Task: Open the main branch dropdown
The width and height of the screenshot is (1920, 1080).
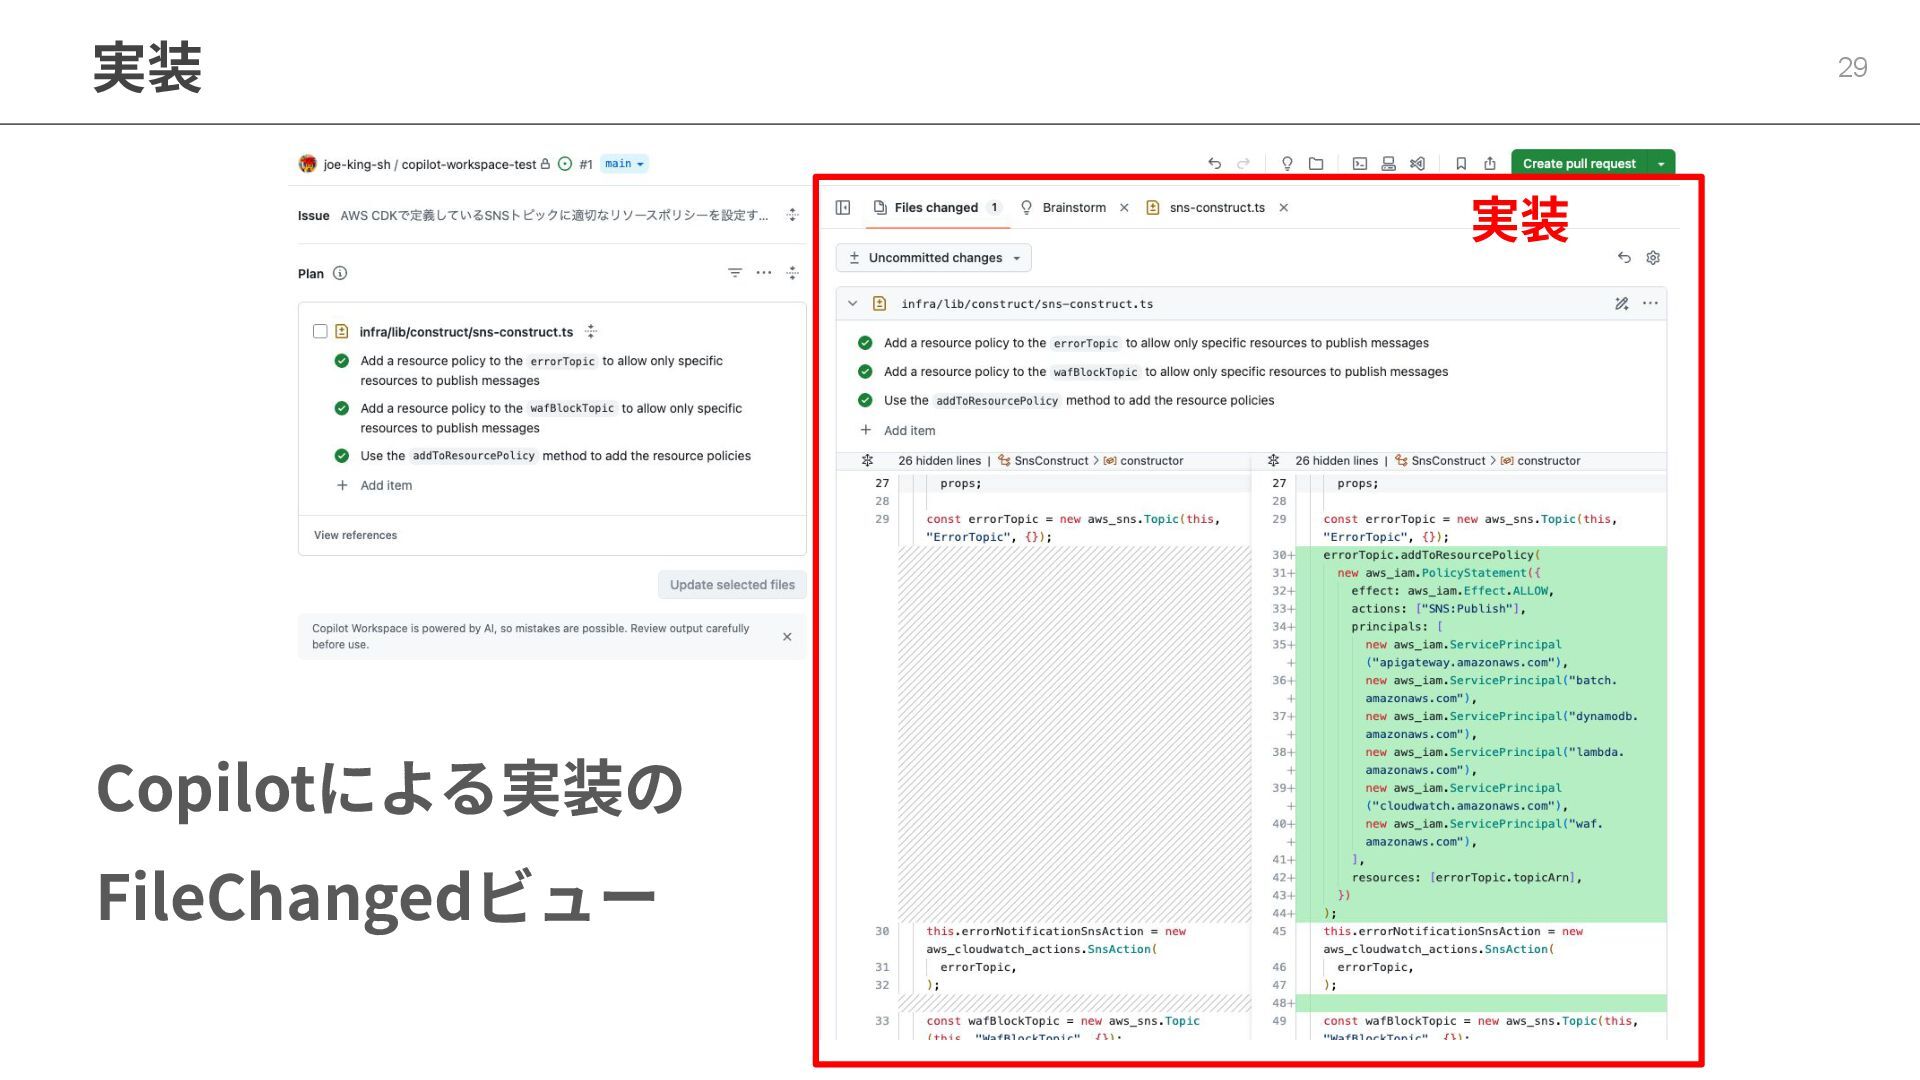Action: [624, 164]
